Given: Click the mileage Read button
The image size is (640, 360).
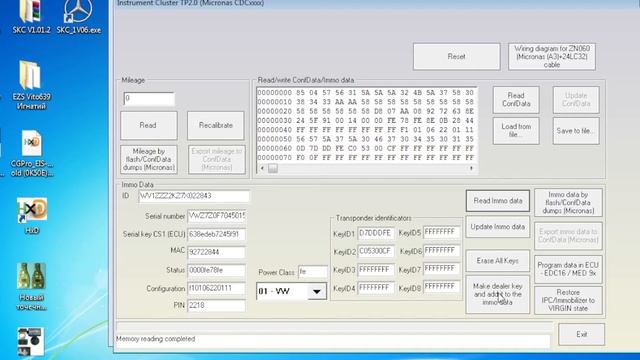Looking at the screenshot, I should 149,125.
